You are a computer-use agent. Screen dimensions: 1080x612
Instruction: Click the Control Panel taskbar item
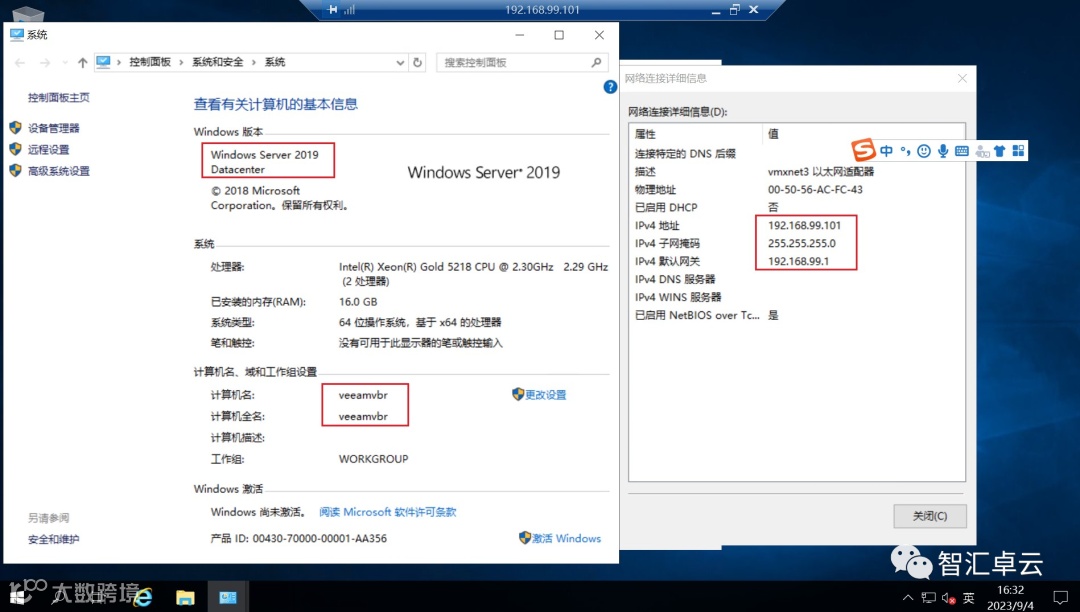228,597
